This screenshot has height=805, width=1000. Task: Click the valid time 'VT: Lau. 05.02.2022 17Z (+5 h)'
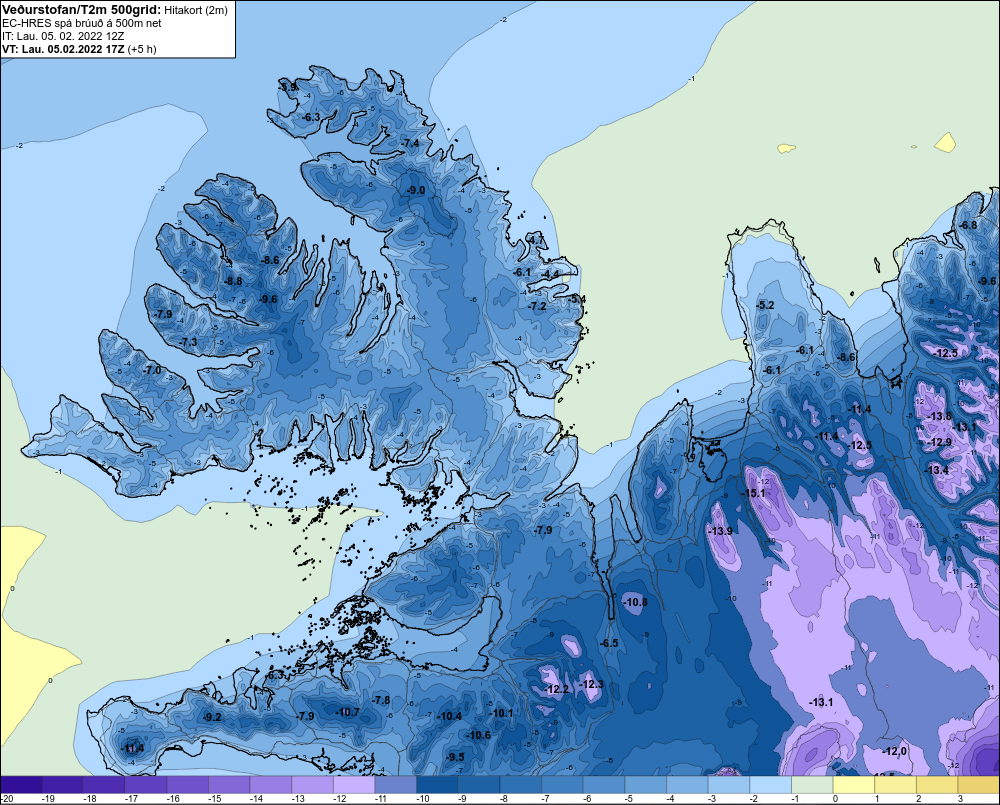click(x=79, y=48)
